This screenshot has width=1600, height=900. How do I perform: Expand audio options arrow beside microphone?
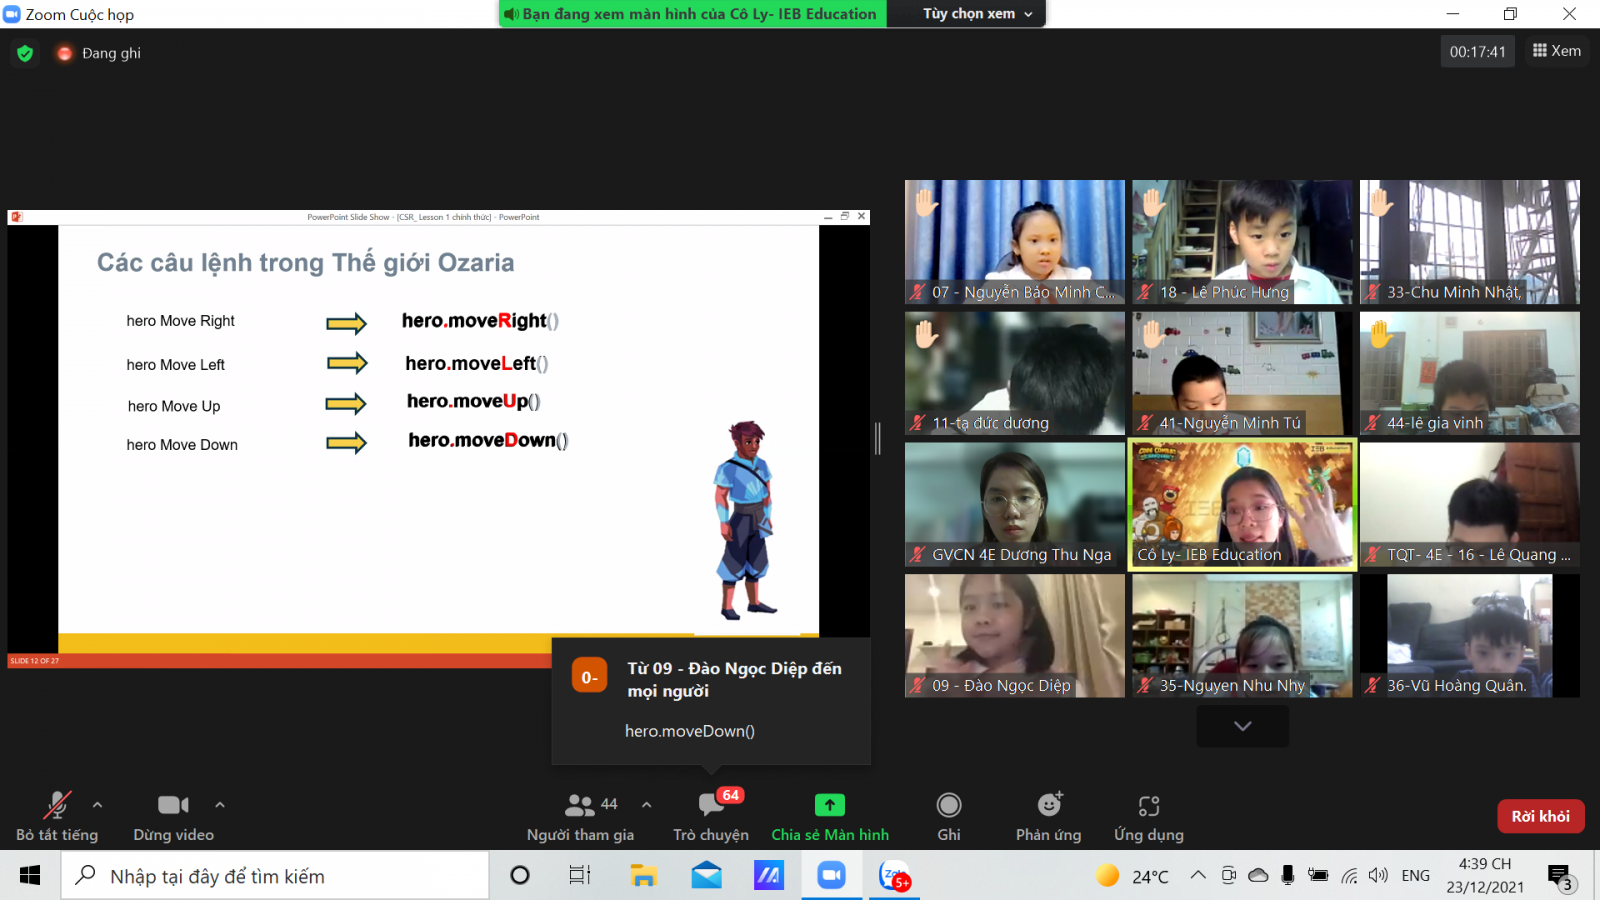coord(97,804)
